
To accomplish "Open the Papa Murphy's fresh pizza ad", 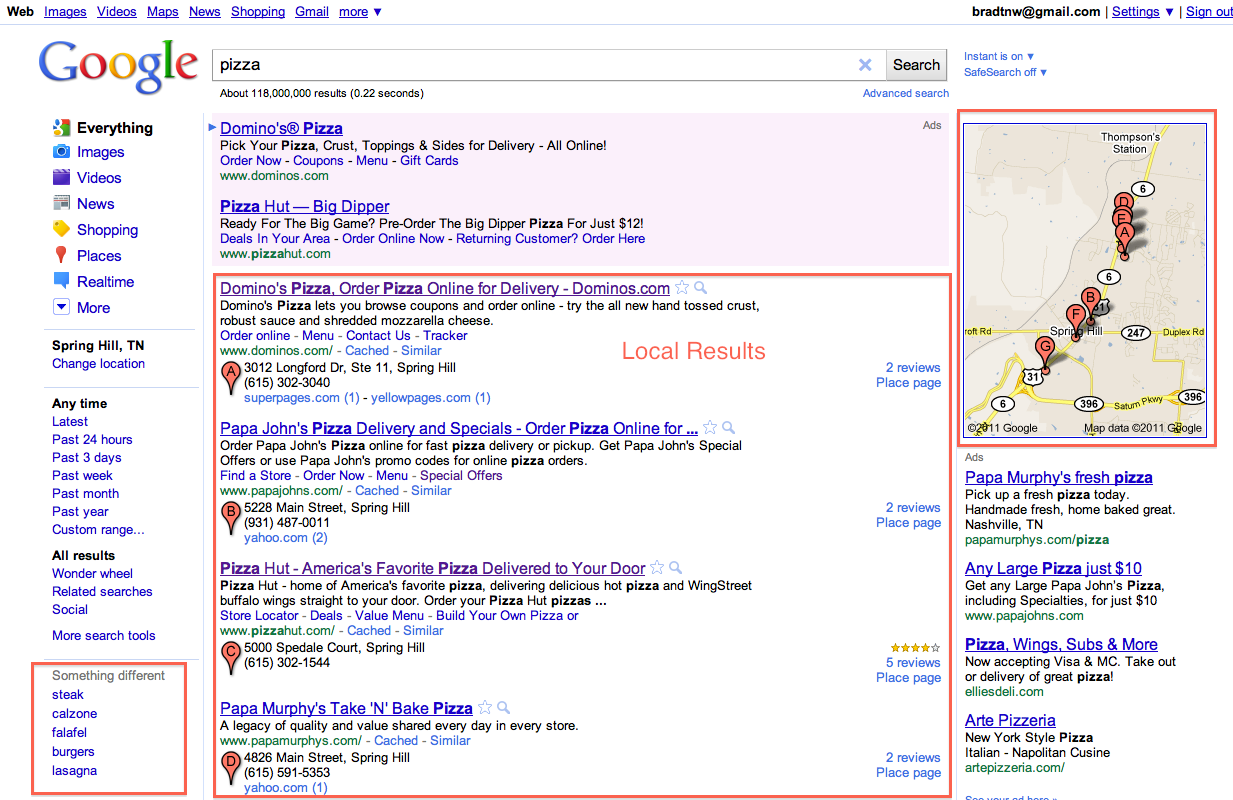I will coord(1059,478).
